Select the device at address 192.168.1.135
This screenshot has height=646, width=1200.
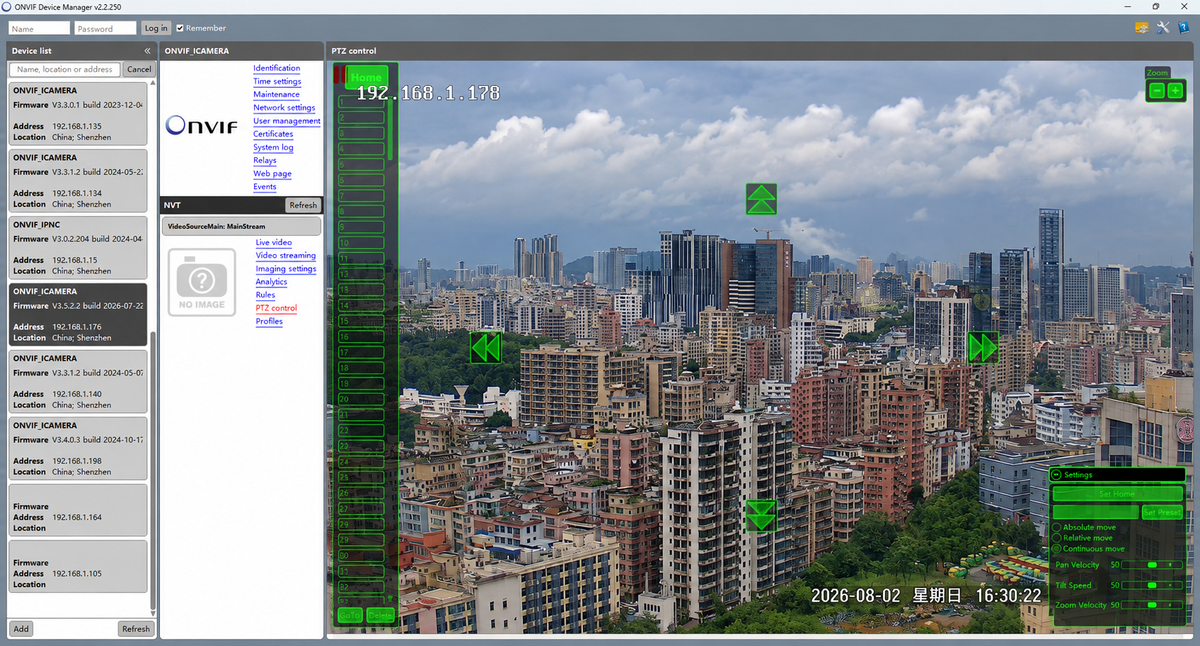click(x=78, y=113)
